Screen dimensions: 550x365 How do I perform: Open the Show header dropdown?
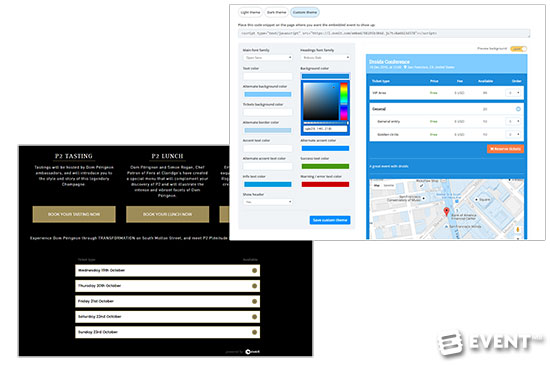click(268, 202)
